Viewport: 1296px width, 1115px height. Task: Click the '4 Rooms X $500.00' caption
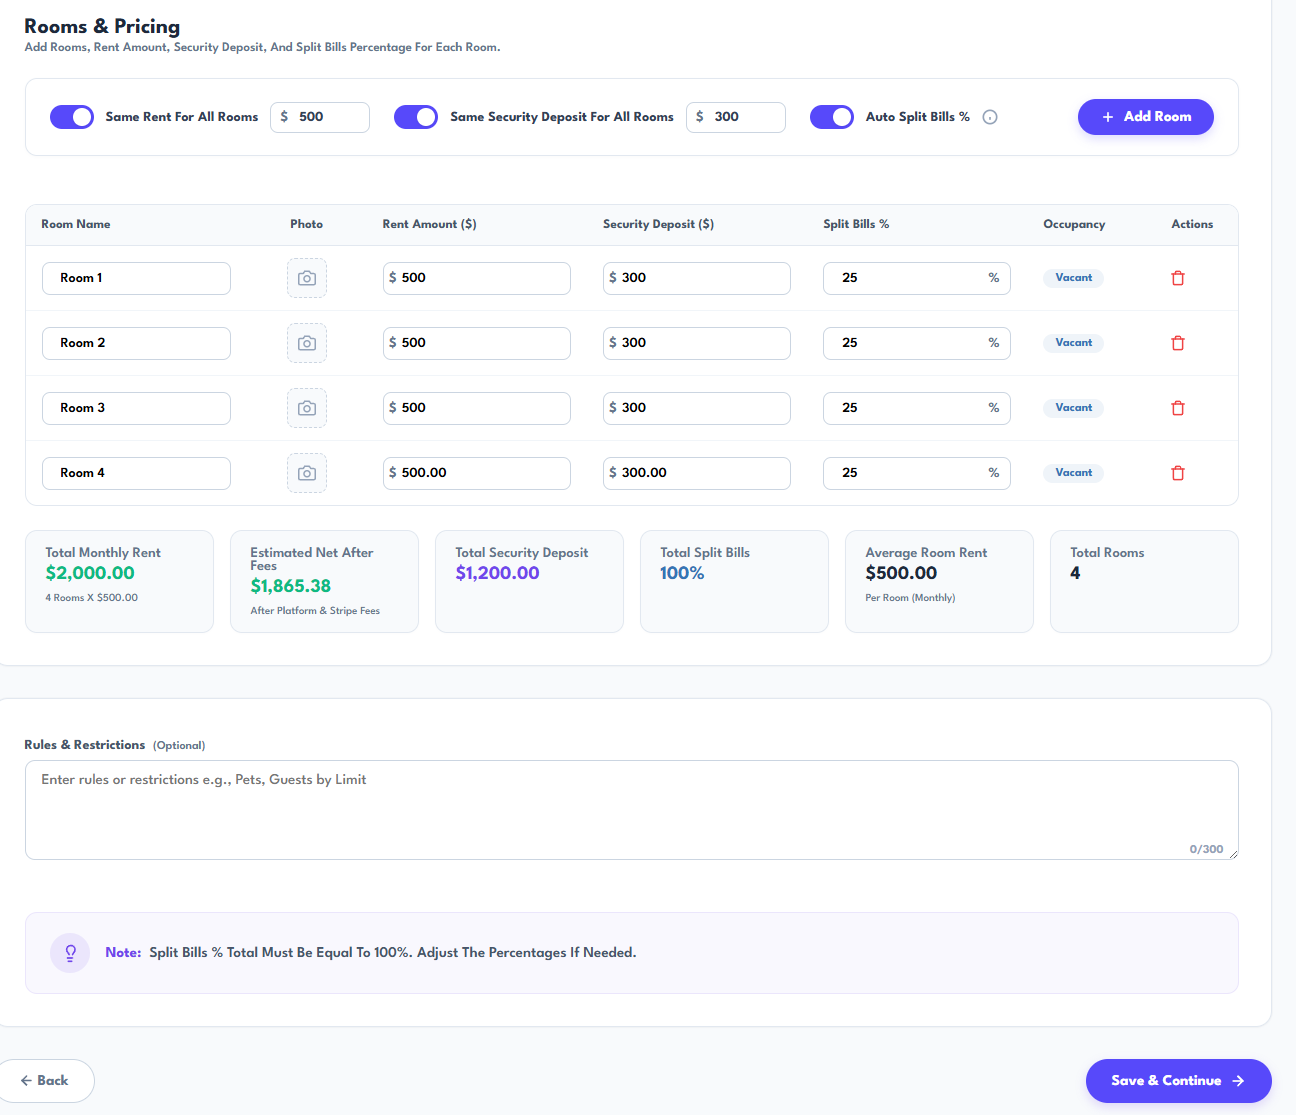[92, 598]
